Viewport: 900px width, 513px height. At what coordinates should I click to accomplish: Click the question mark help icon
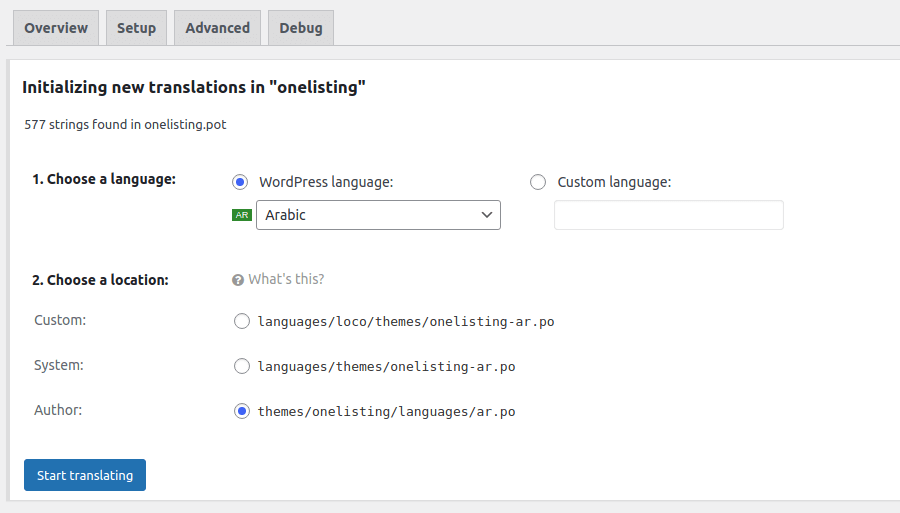pyautogui.click(x=238, y=280)
